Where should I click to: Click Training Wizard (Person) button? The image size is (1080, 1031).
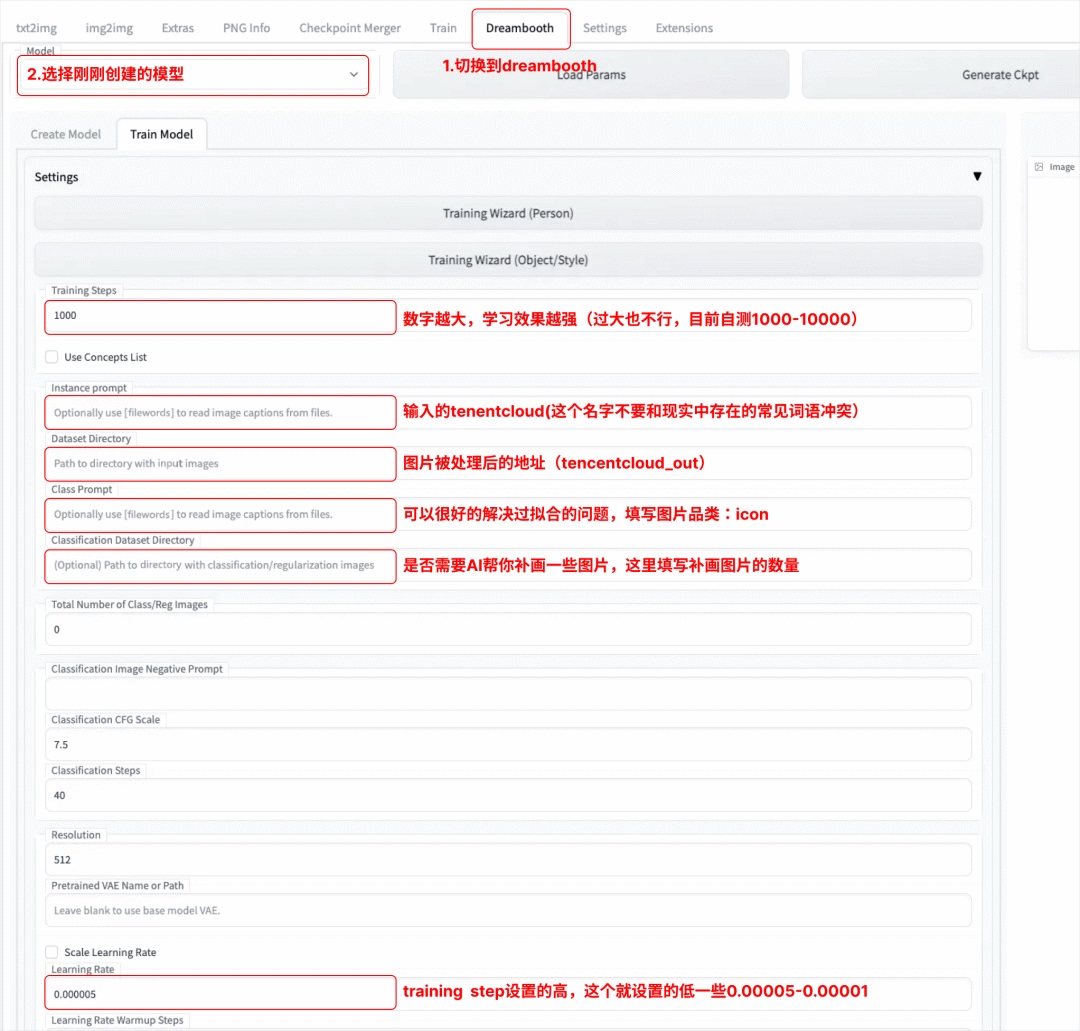click(x=508, y=213)
